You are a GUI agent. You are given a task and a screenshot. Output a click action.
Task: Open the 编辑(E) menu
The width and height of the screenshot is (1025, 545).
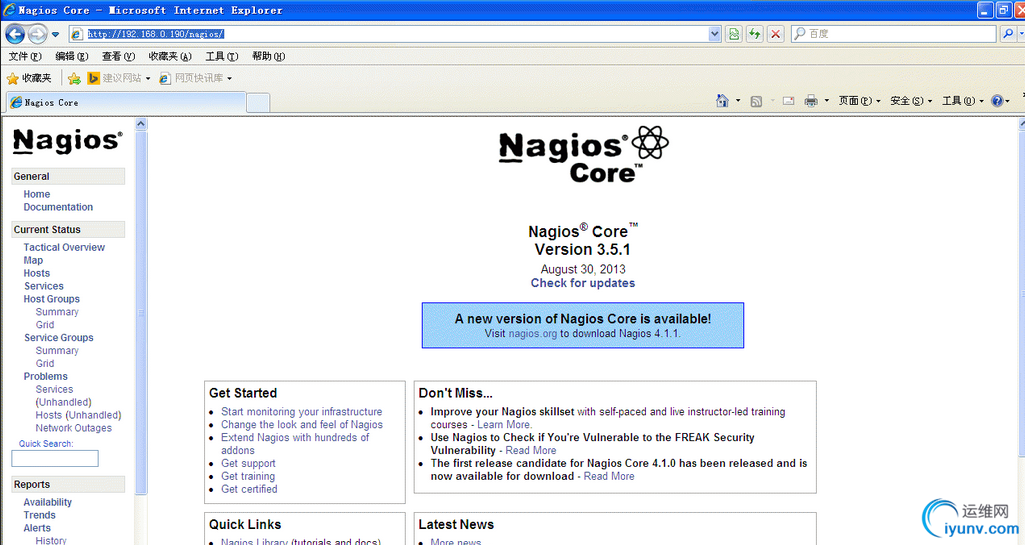tap(72, 56)
